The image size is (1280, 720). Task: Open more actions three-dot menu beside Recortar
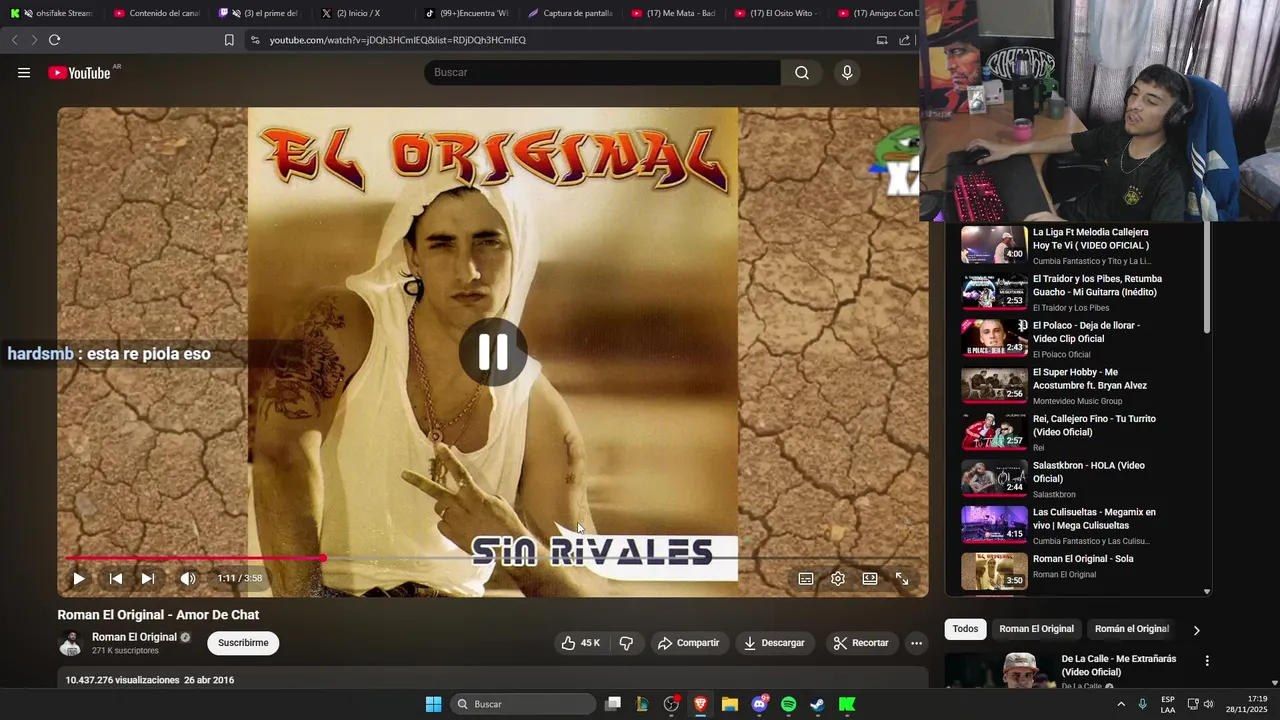[x=916, y=643]
